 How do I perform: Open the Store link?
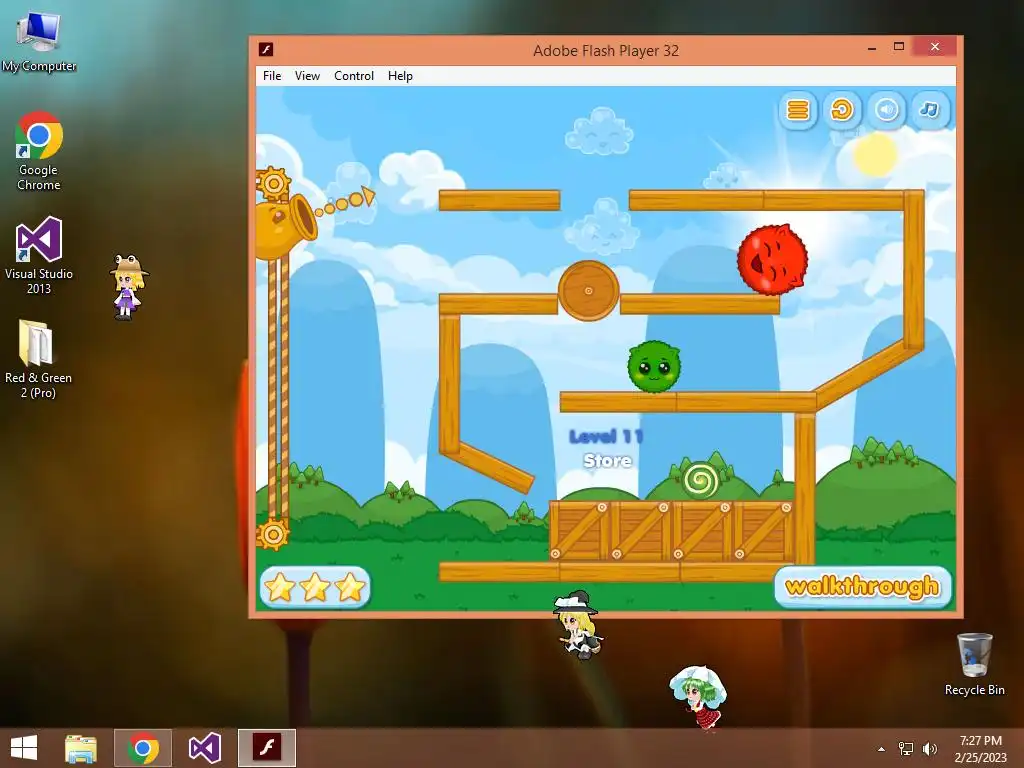(x=607, y=460)
